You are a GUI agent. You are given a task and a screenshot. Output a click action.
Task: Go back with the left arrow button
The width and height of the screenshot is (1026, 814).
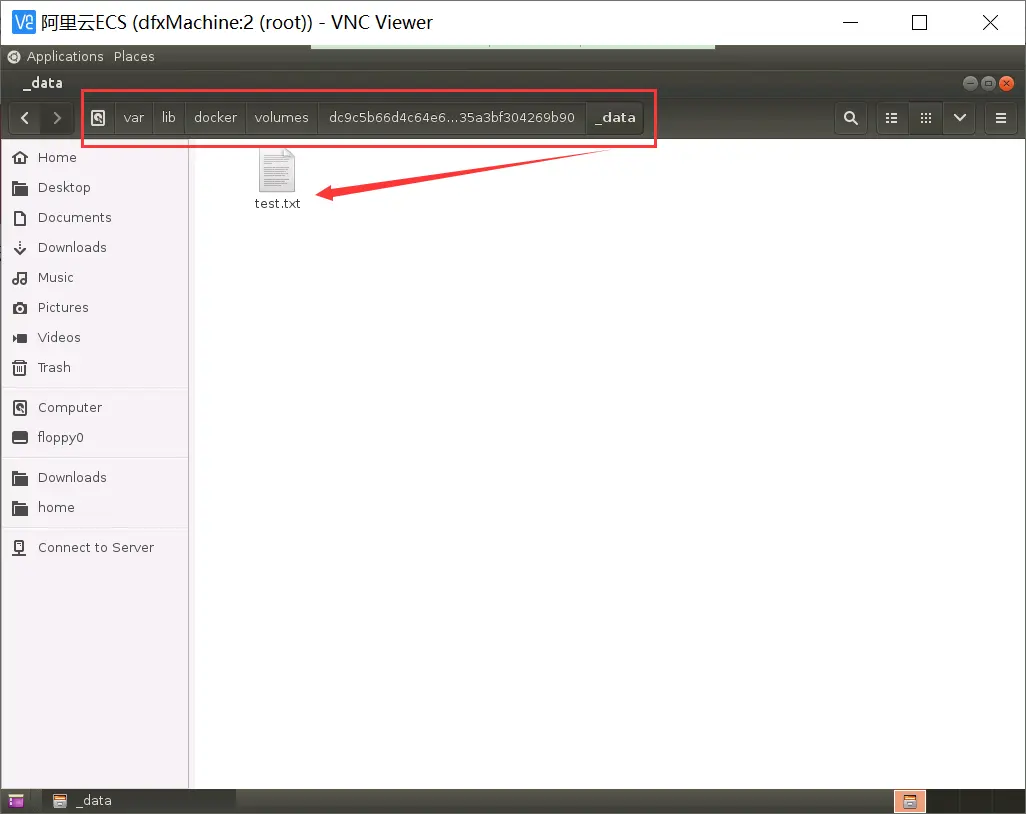(25, 118)
